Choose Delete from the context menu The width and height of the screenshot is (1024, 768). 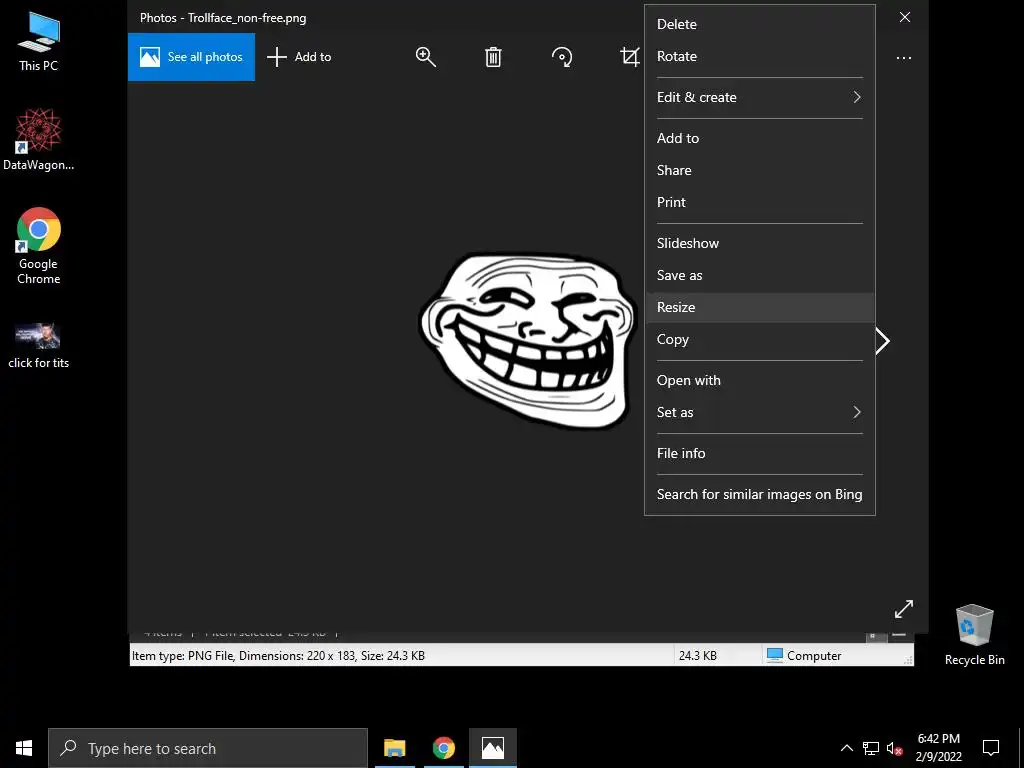[x=760, y=24]
